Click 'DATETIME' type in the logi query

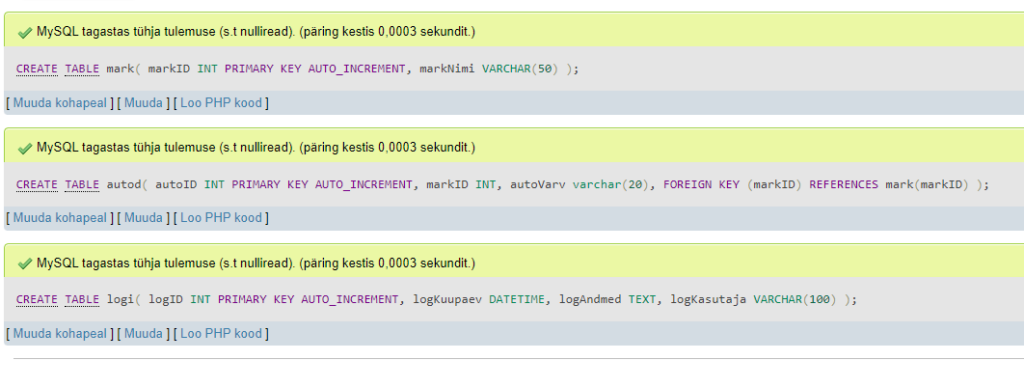click(x=517, y=299)
